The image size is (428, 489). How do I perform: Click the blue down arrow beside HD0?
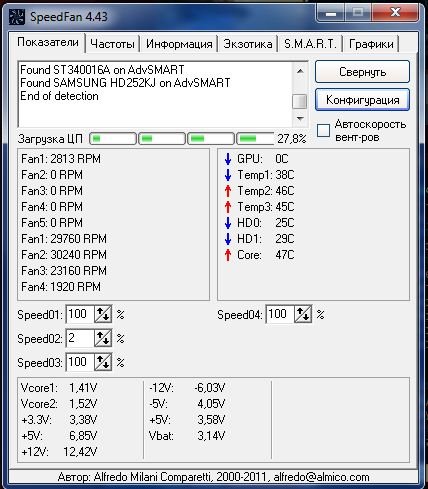click(x=228, y=223)
